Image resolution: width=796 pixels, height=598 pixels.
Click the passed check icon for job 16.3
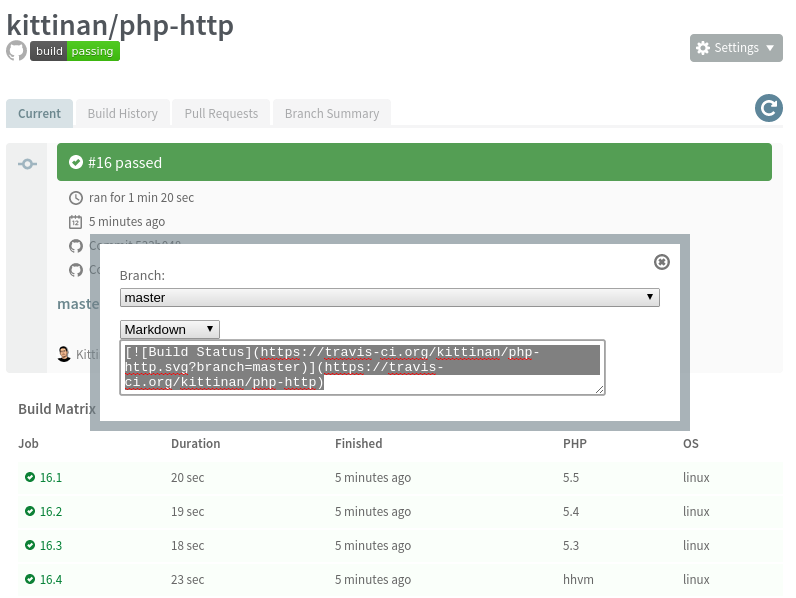(30, 545)
